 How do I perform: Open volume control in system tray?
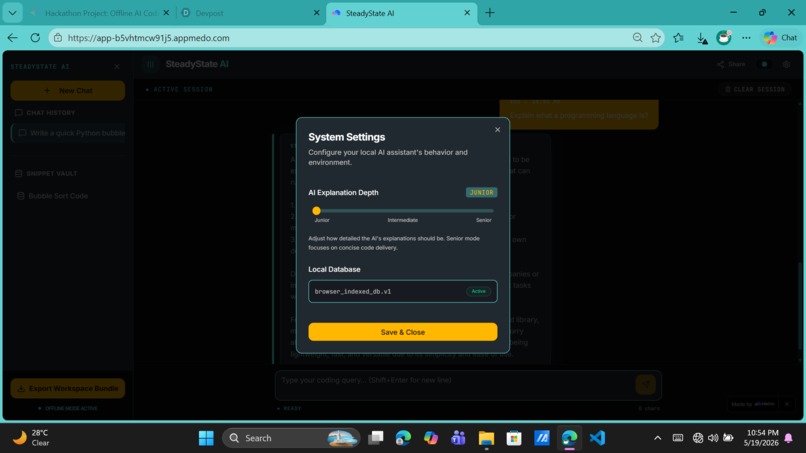click(713, 438)
